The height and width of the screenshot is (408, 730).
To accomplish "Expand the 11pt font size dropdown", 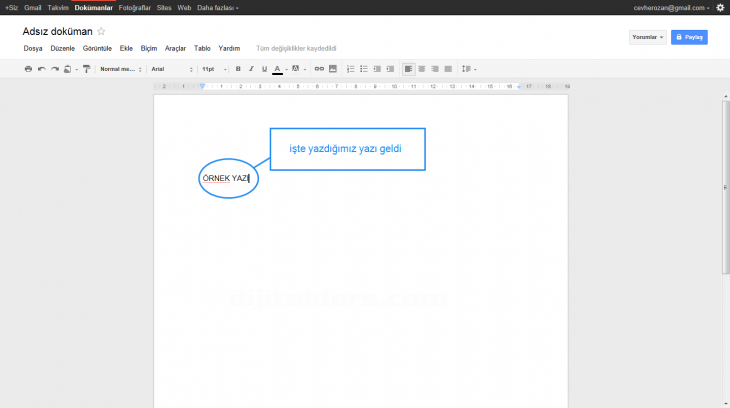I will [x=214, y=69].
